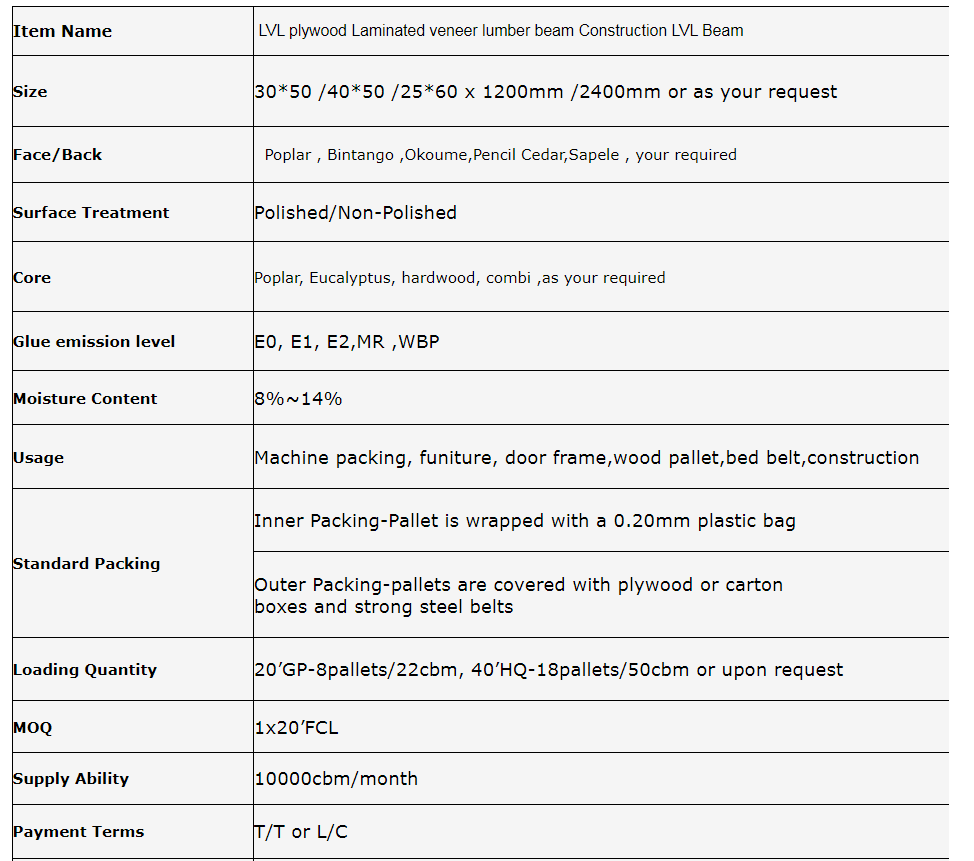The image size is (974, 861).
Task: Click the Poplar, Eucalyptus, hardwood core text
Action: (x=459, y=278)
